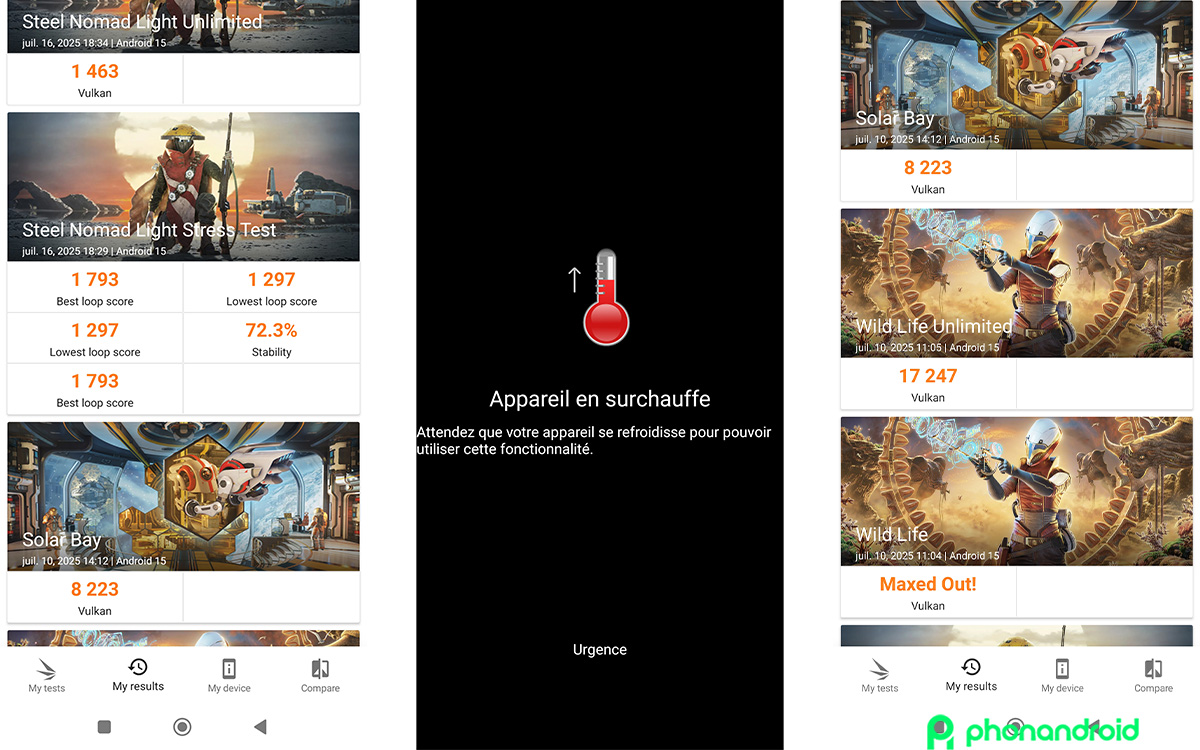The image size is (1200, 750).
Task: Tap Android home circle in left screenshot
Action: coord(182,727)
